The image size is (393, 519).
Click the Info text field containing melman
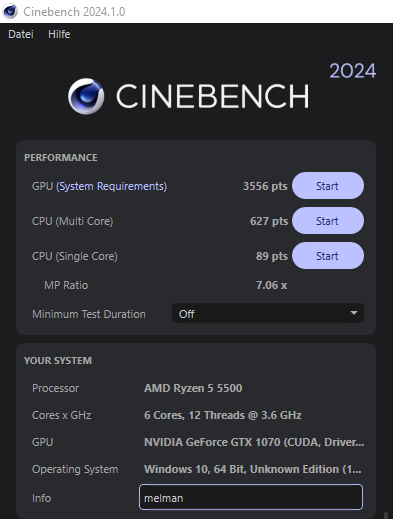coord(251,497)
